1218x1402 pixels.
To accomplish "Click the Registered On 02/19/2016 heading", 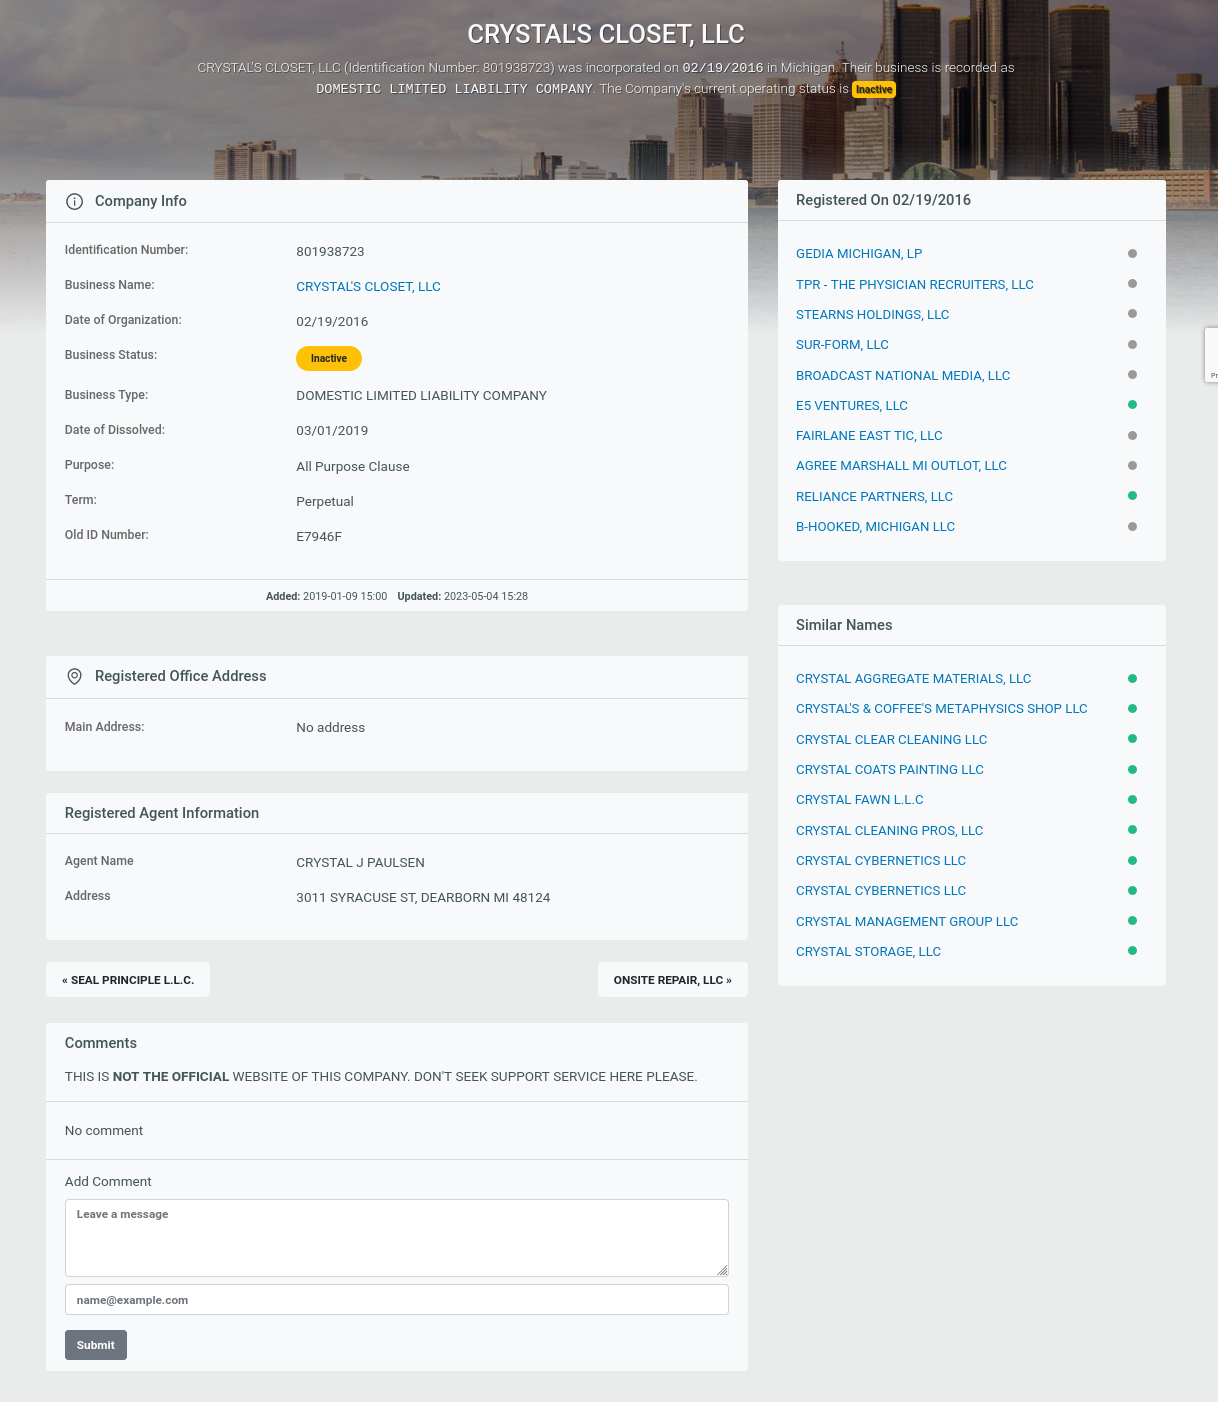I will [883, 200].
